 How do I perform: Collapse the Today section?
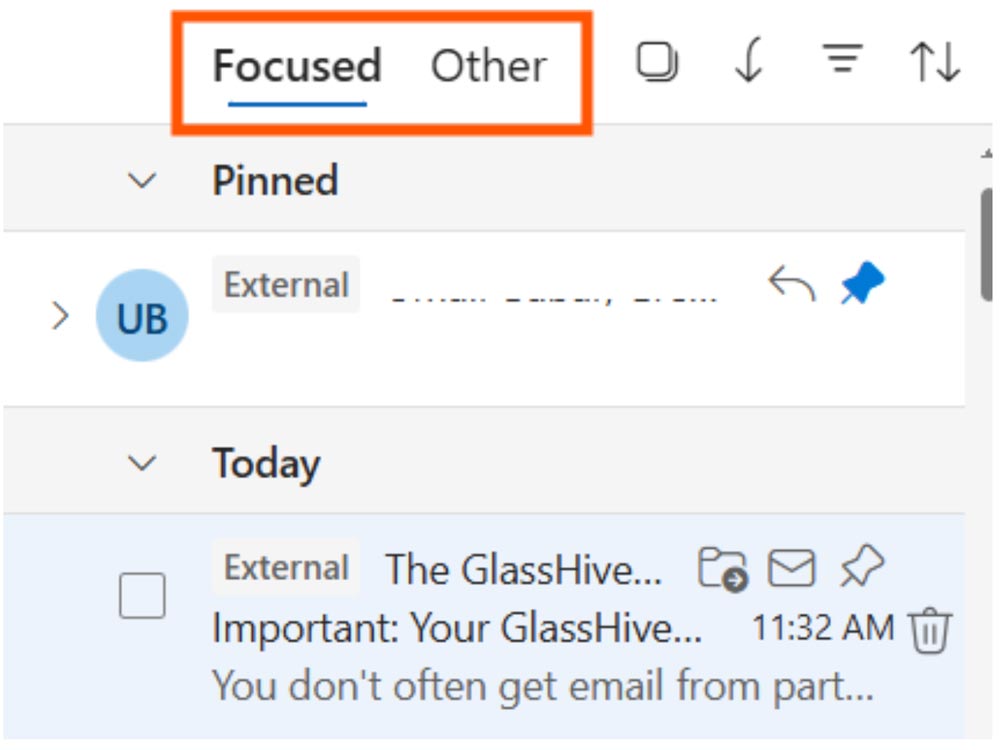tap(144, 463)
